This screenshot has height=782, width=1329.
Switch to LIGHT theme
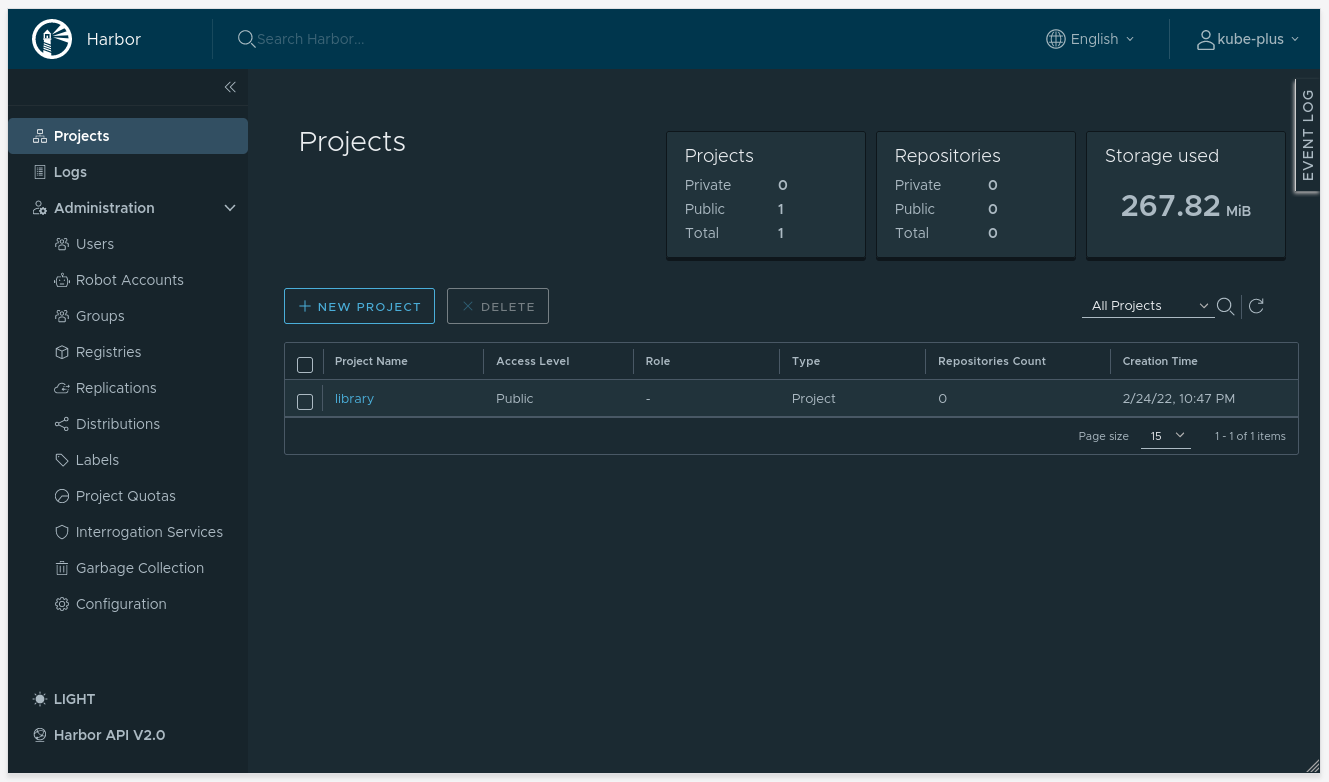tap(64, 699)
